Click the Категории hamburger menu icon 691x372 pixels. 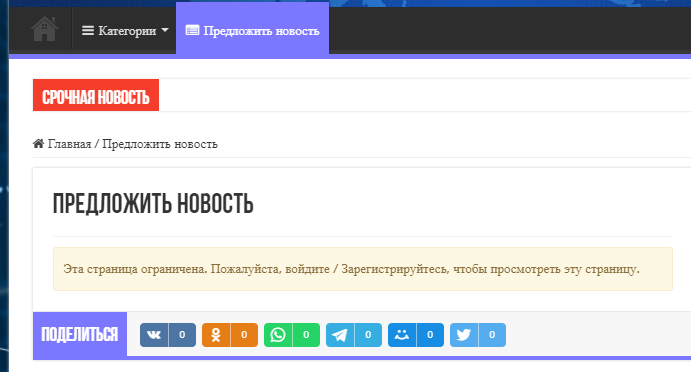click(x=88, y=30)
